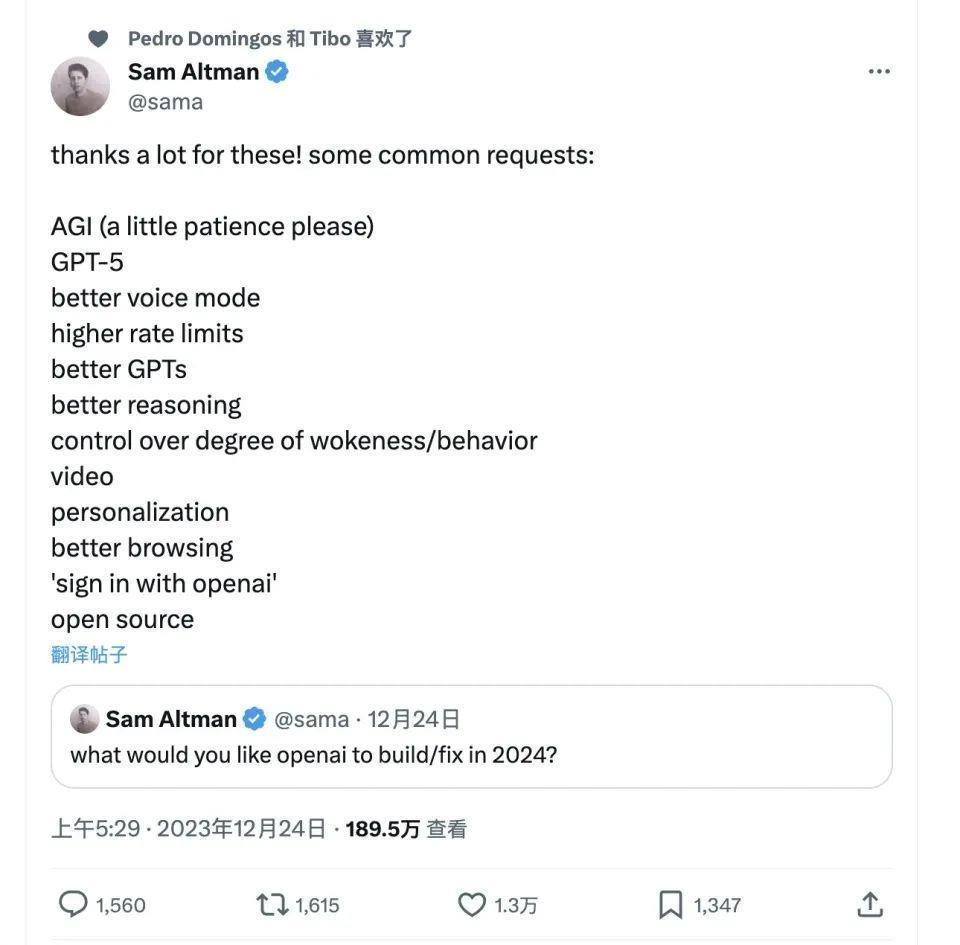Click the 上午5:29 · 2023年12月24日 timestamp
Image resolution: width=960 pixels, height=945 pixels.
pyautogui.click(x=189, y=829)
